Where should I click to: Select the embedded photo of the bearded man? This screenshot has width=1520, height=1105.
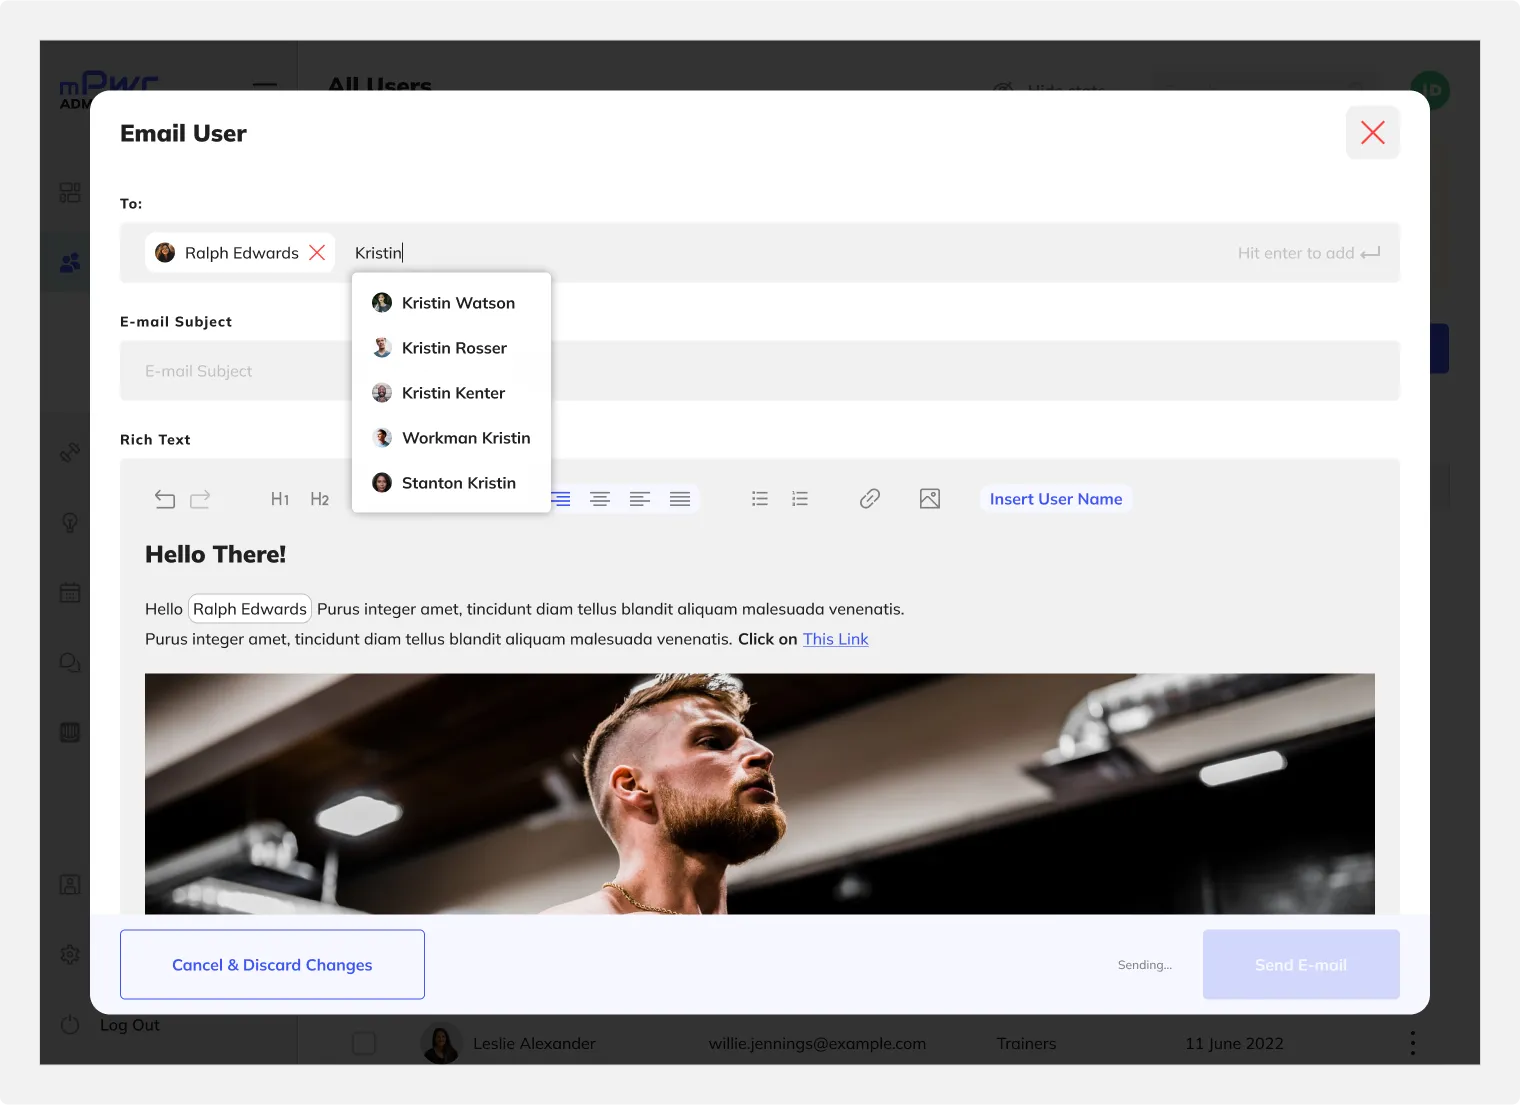coord(760,794)
